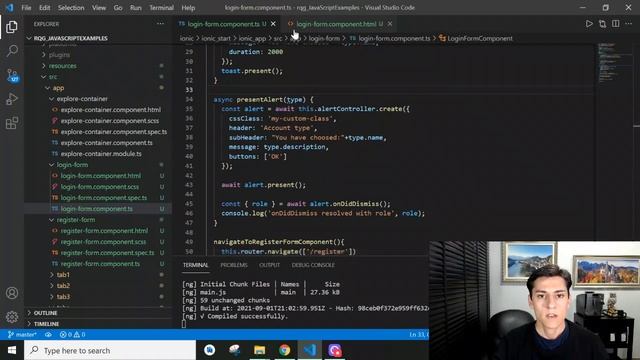
Task: Click the Visual Studio Code taskbar icon
Action: [309, 350]
